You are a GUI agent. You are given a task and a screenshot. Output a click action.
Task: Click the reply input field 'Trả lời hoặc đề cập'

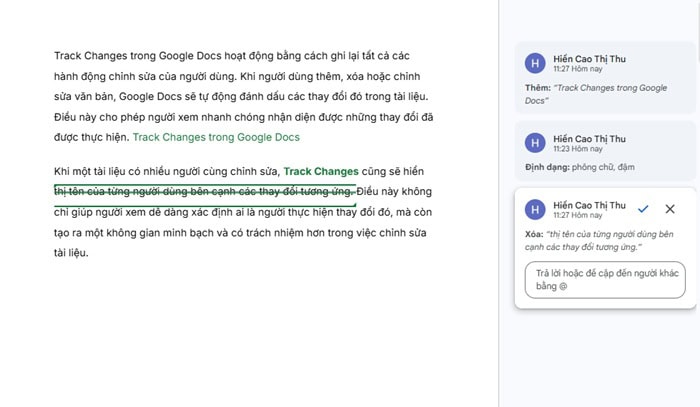605,280
